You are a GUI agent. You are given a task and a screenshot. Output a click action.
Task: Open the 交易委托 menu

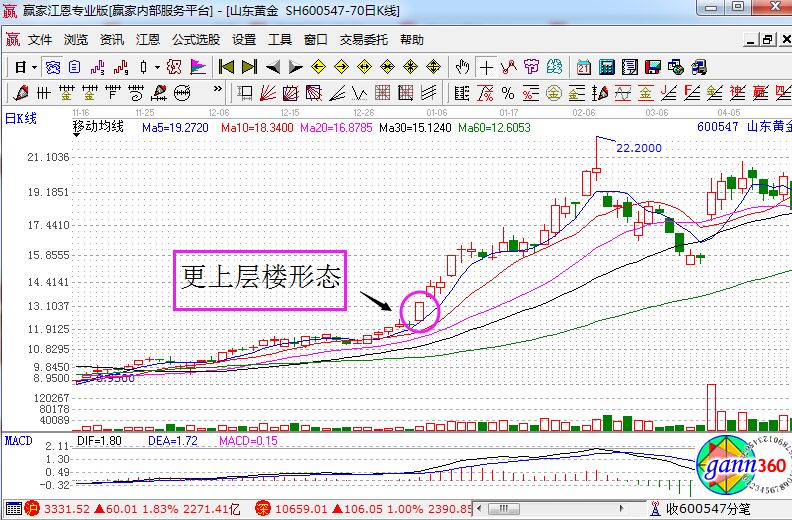click(x=363, y=40)
